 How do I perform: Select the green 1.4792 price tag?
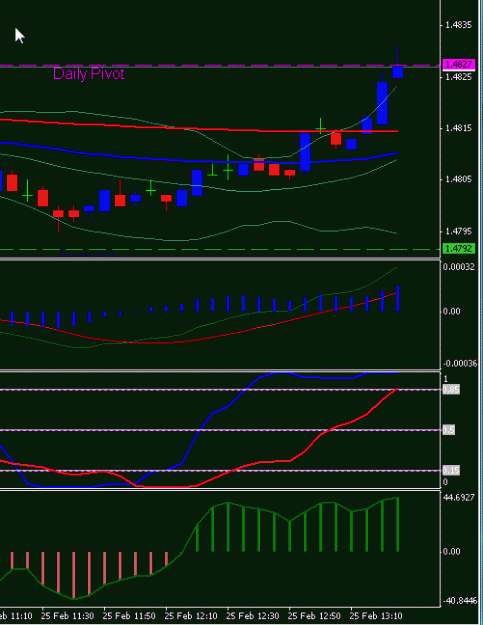[459, 249]
